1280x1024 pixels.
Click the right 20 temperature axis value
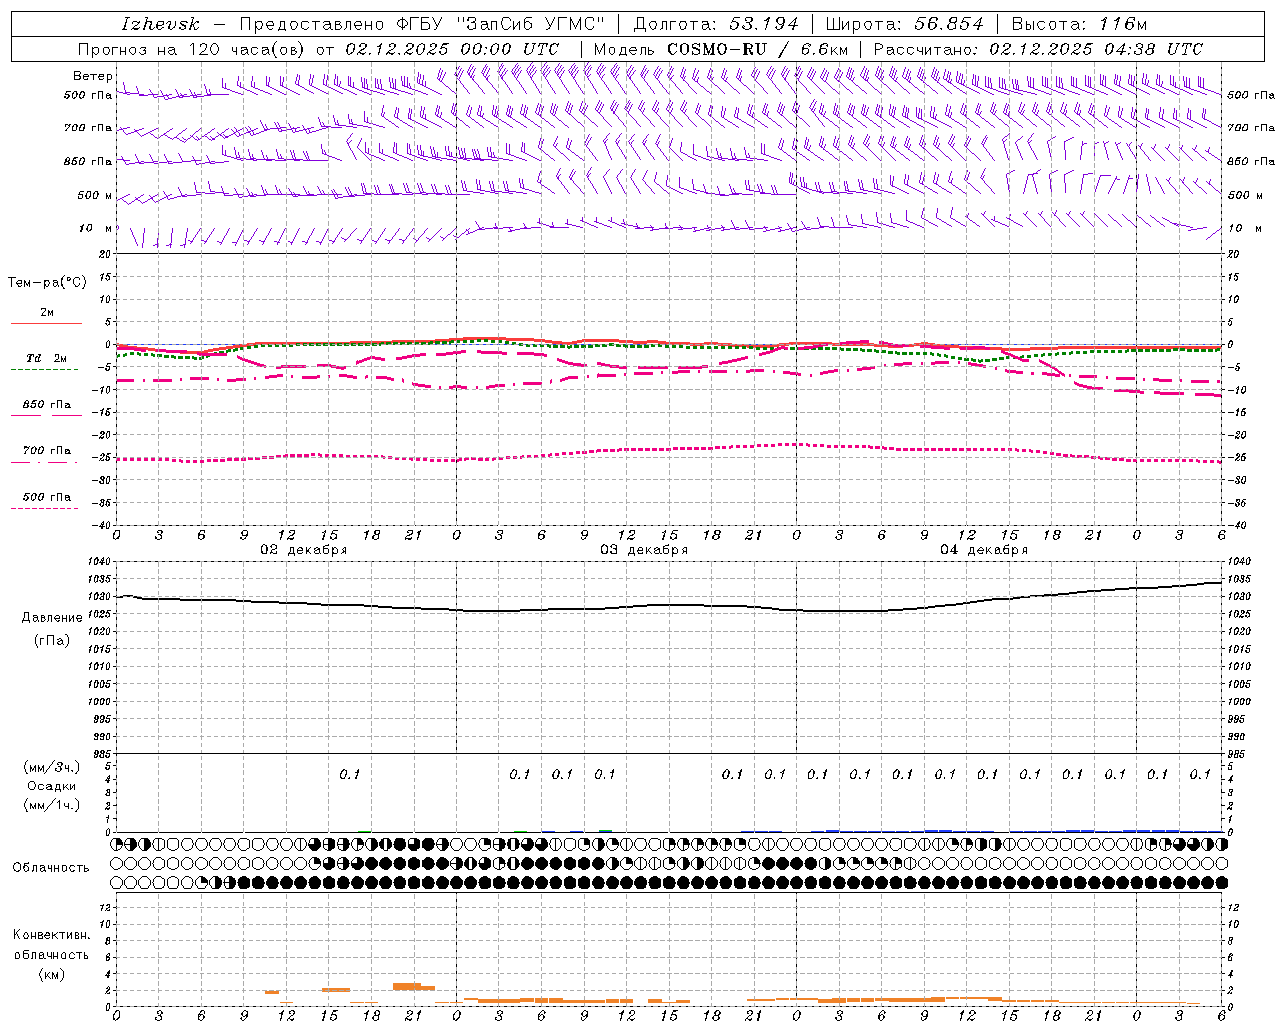point(1235,254)
